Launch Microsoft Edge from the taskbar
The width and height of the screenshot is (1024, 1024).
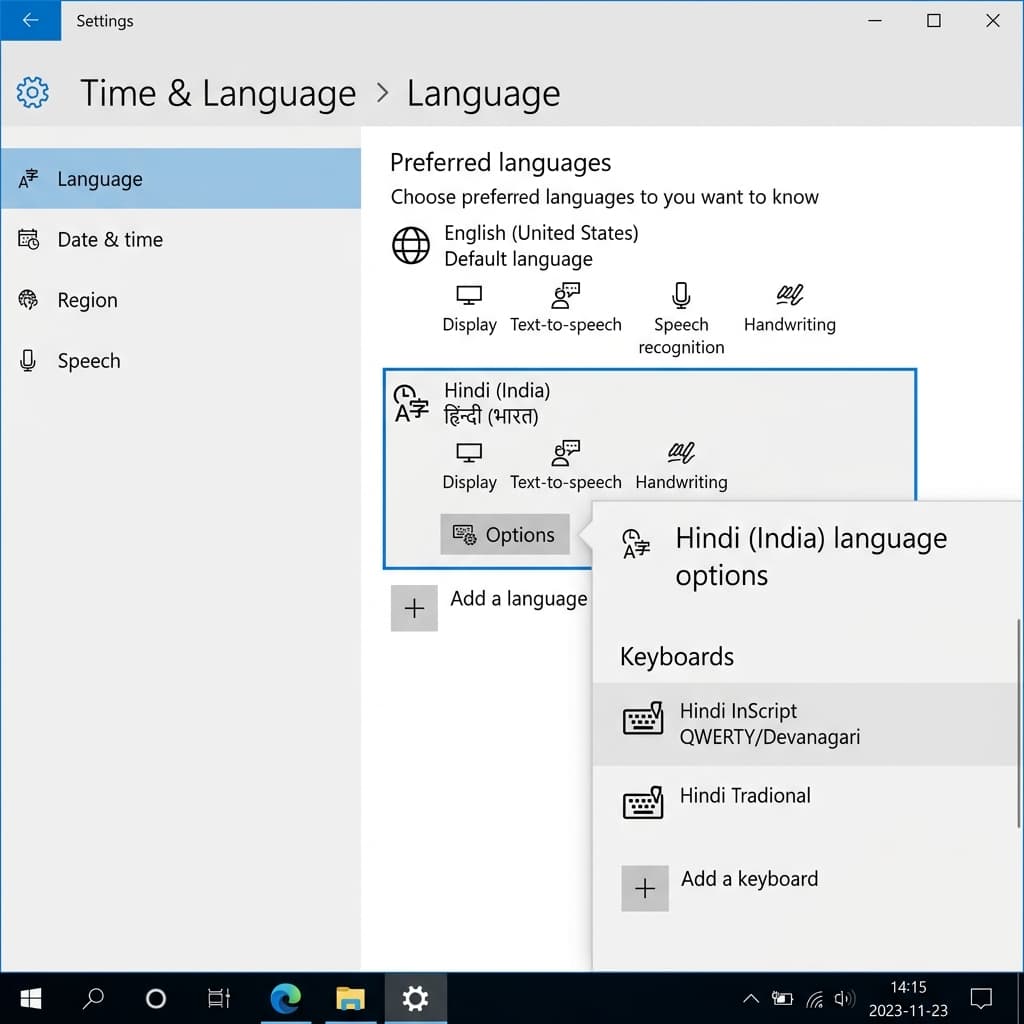(x=285, y=998)
